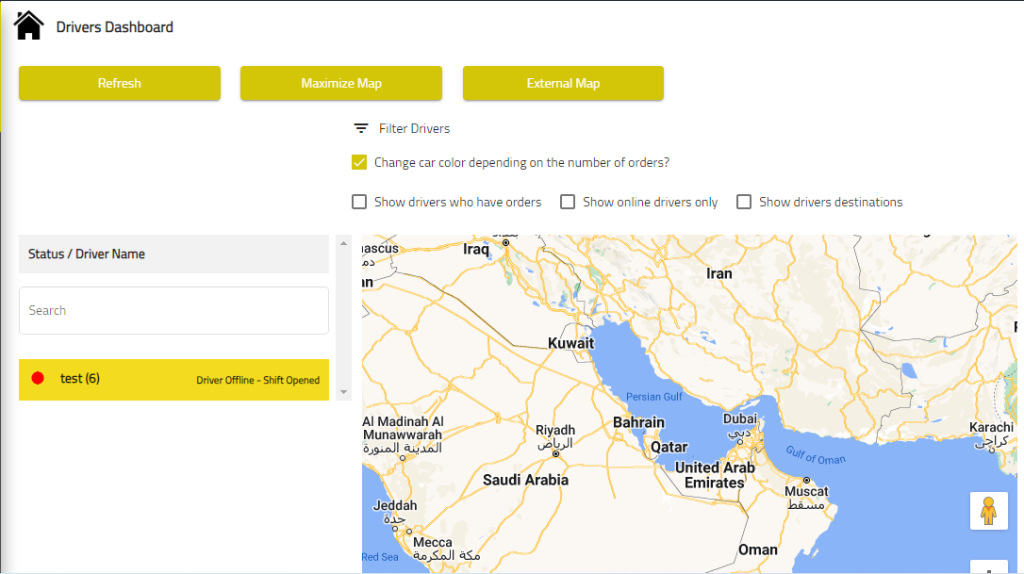
Task: Enable Show drivers who have orders
Action: [x=359, y=202]
